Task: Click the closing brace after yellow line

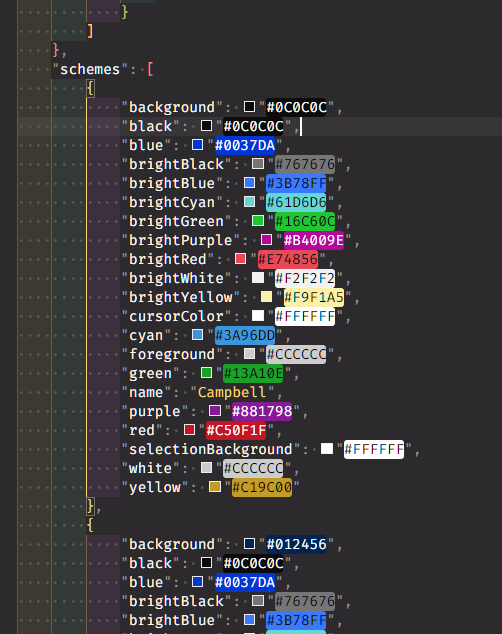Action: [x=91, y=506]
